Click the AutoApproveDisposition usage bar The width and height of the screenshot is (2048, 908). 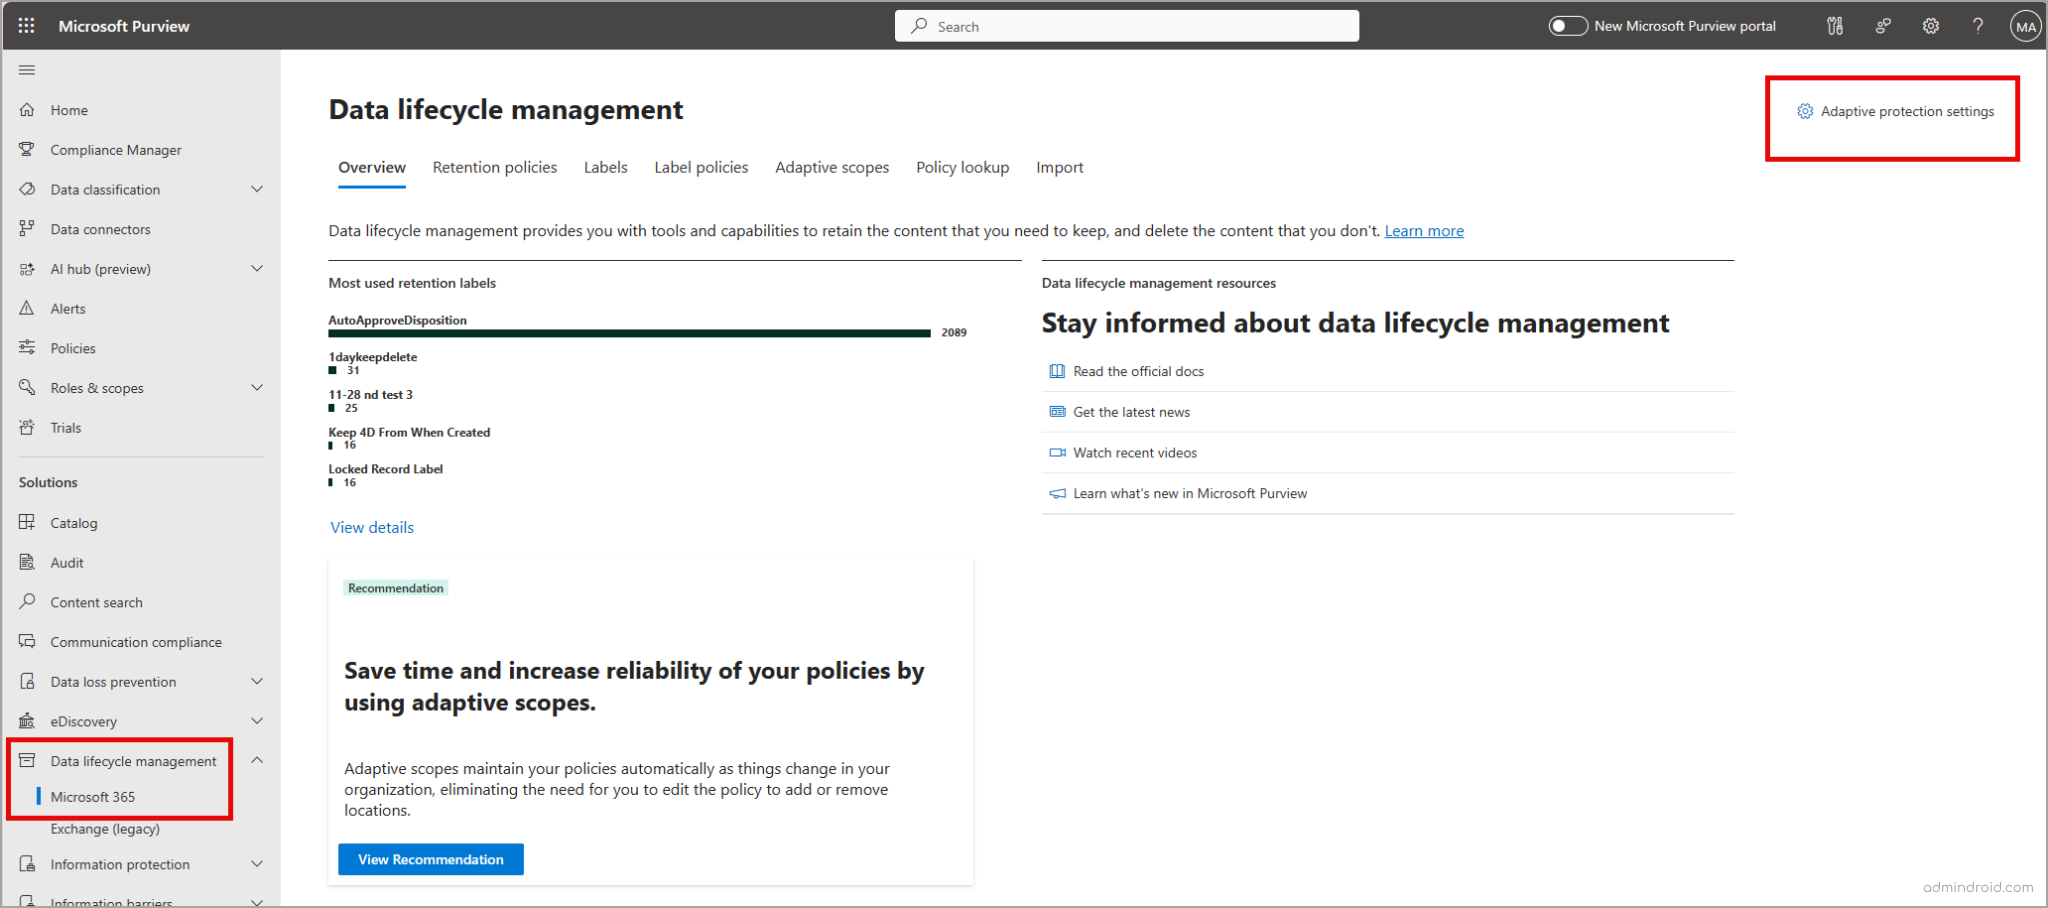pyautogui.click(x=628, y=332)
